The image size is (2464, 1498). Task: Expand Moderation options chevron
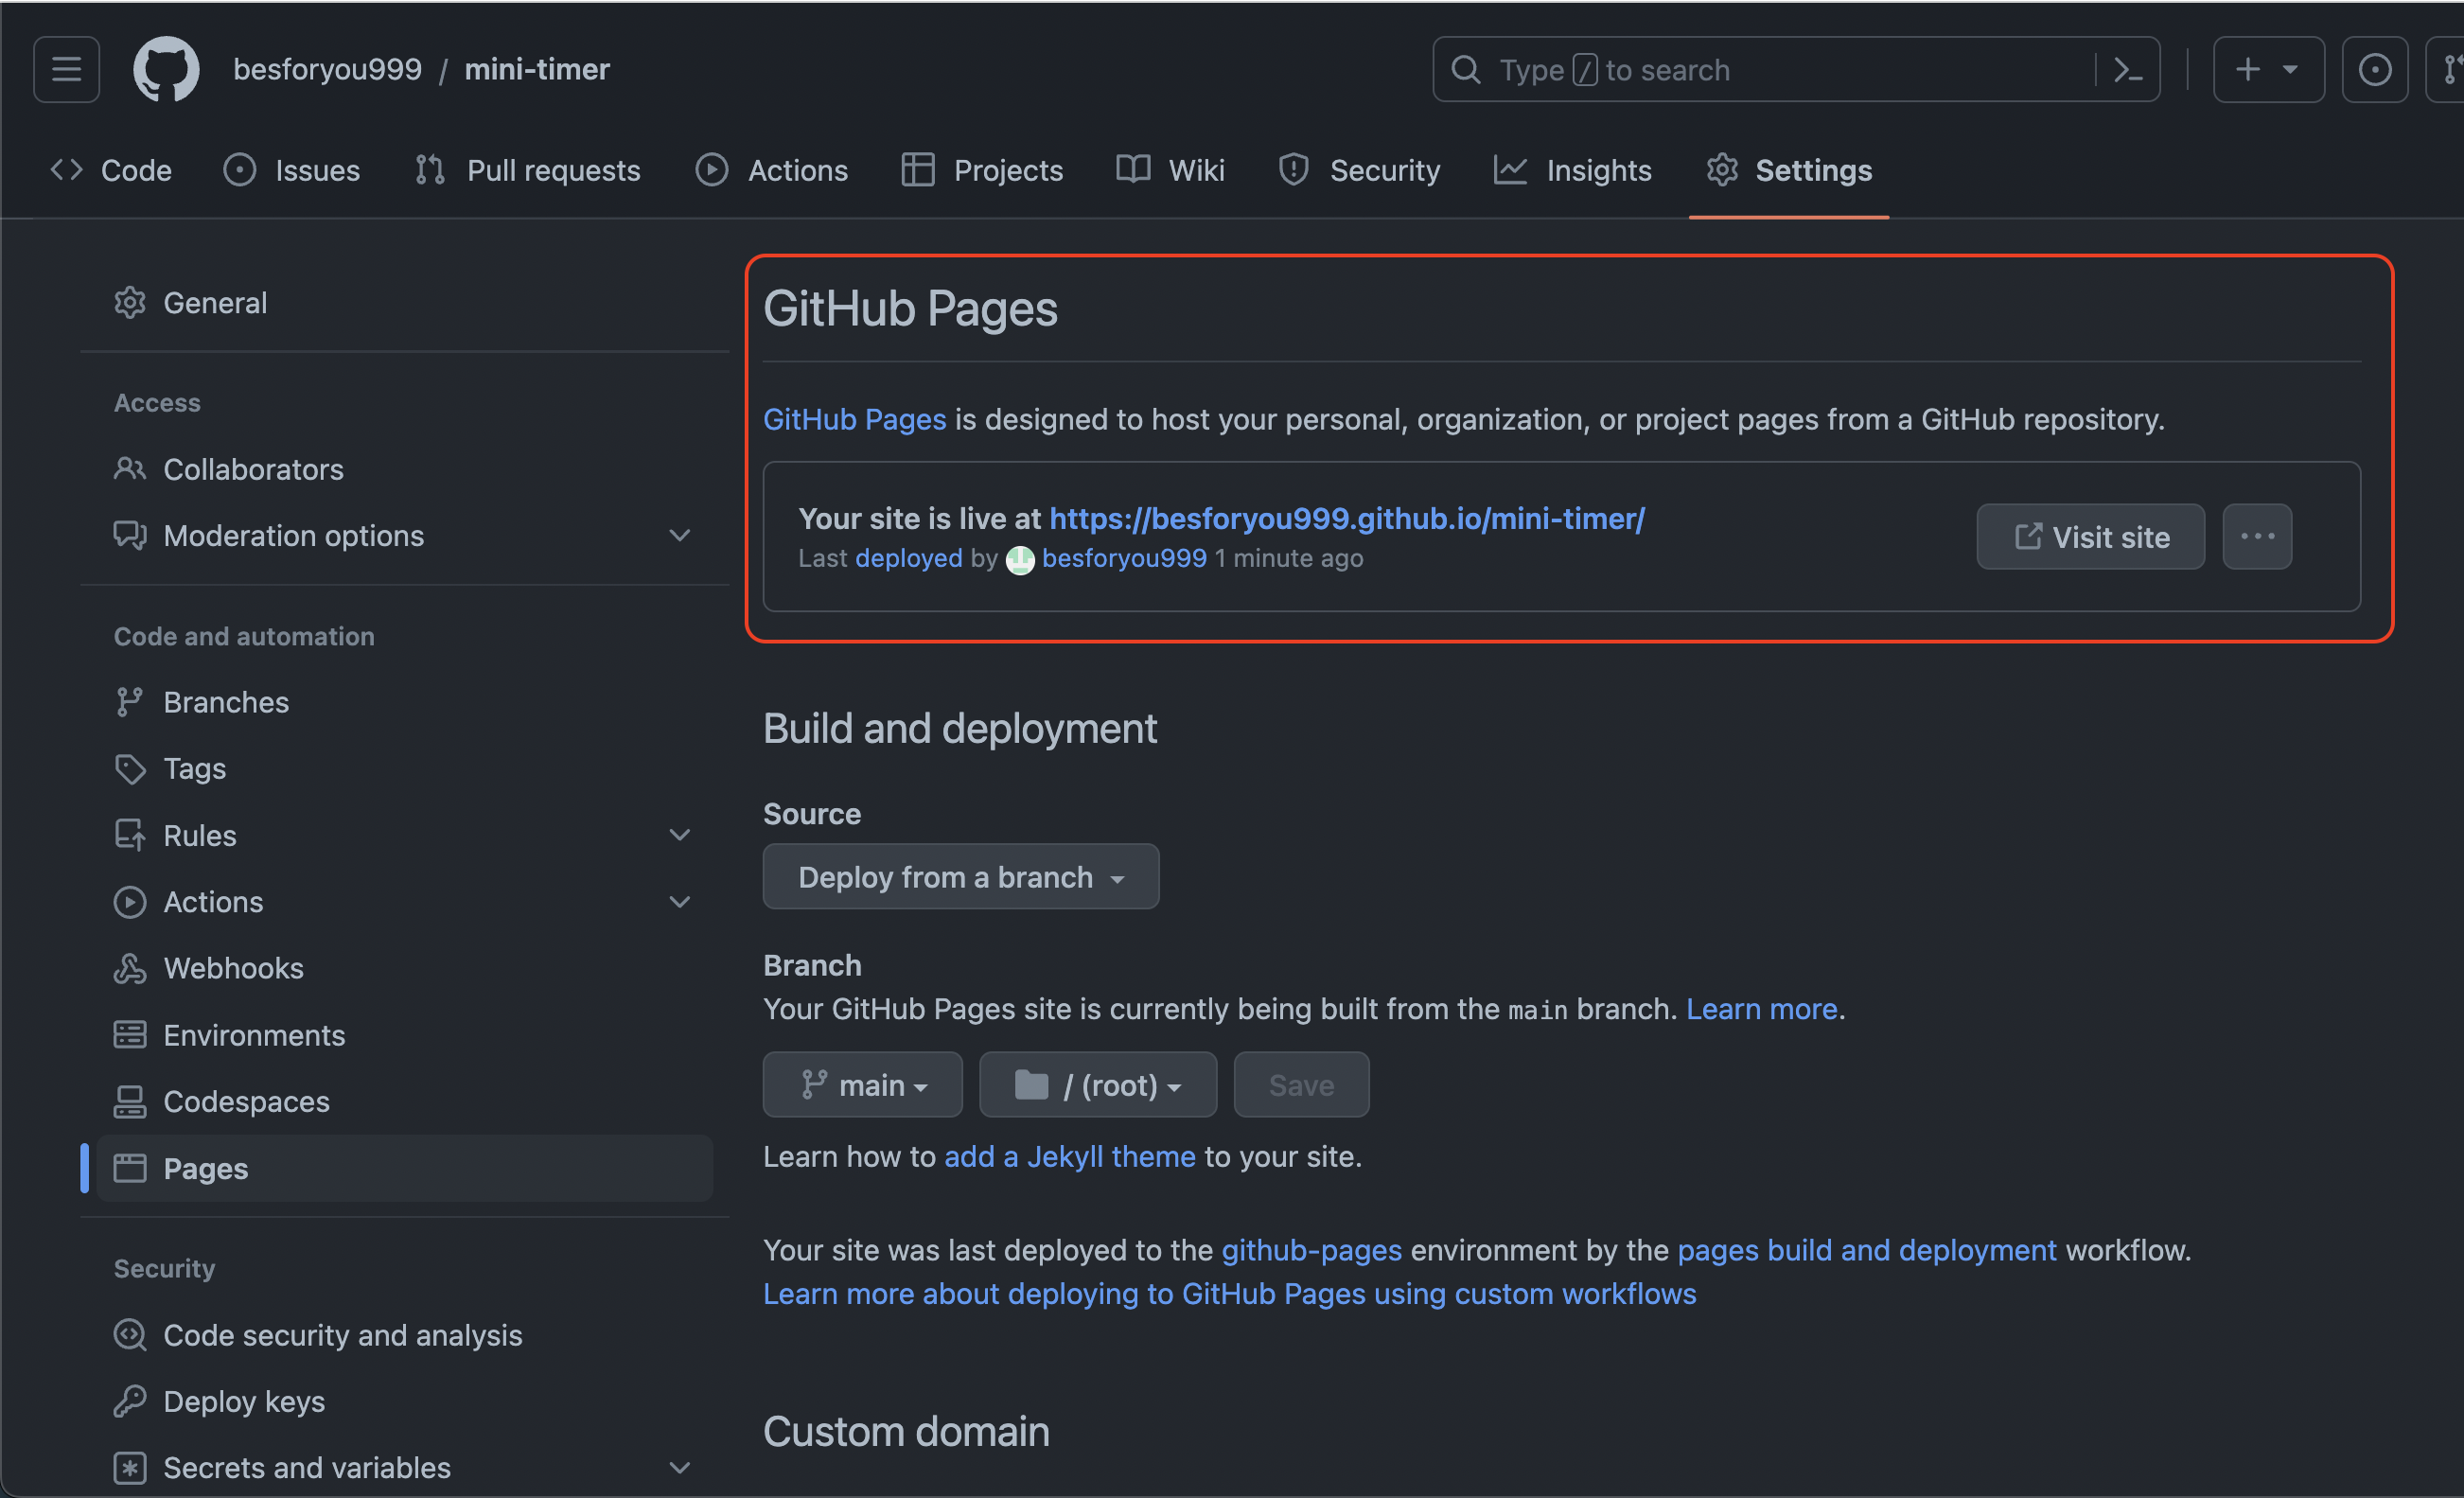tap(680, 535)
